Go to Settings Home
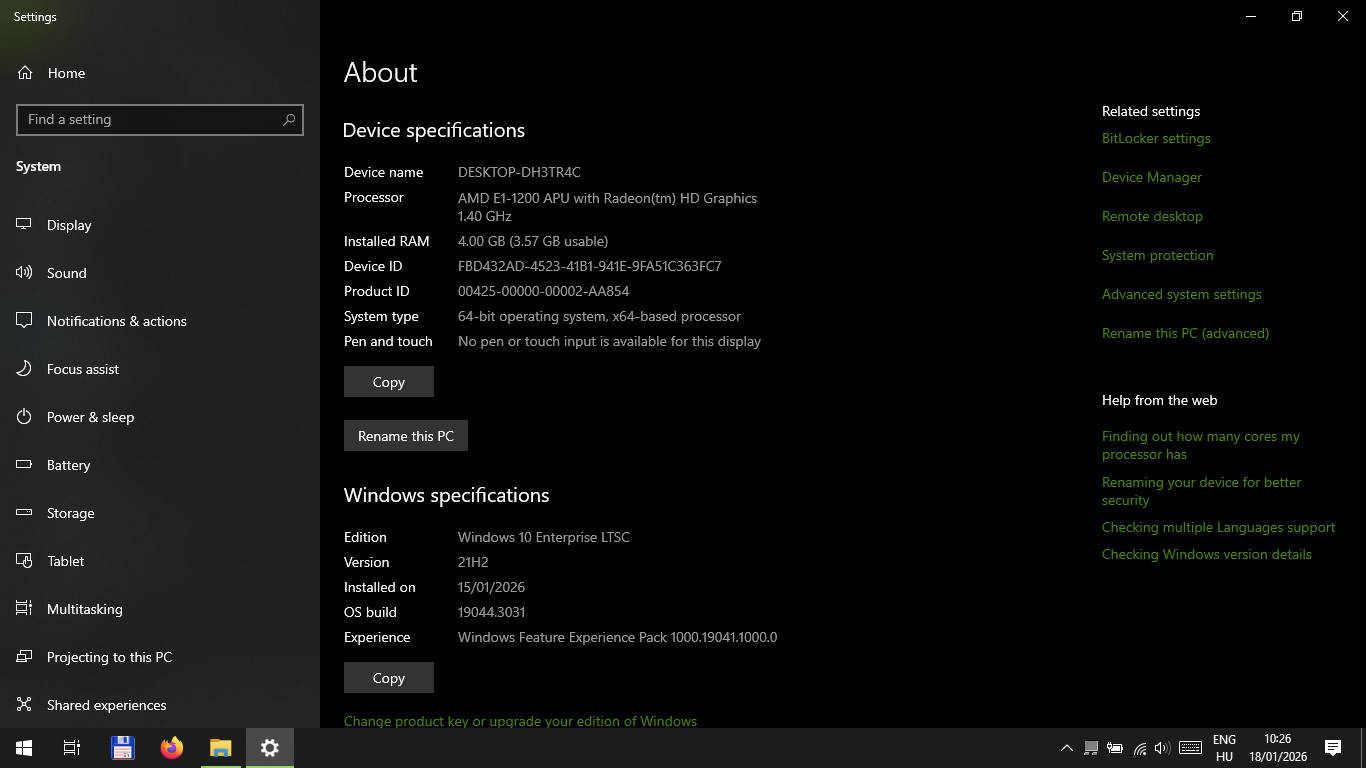Screen dimensions: 1366x768 coord(160,73)
